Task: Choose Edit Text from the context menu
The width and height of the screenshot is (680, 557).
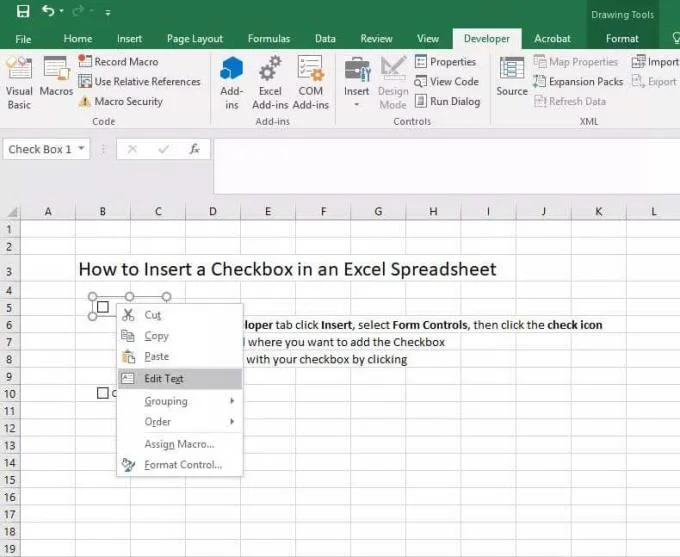Action: (164, 379)
